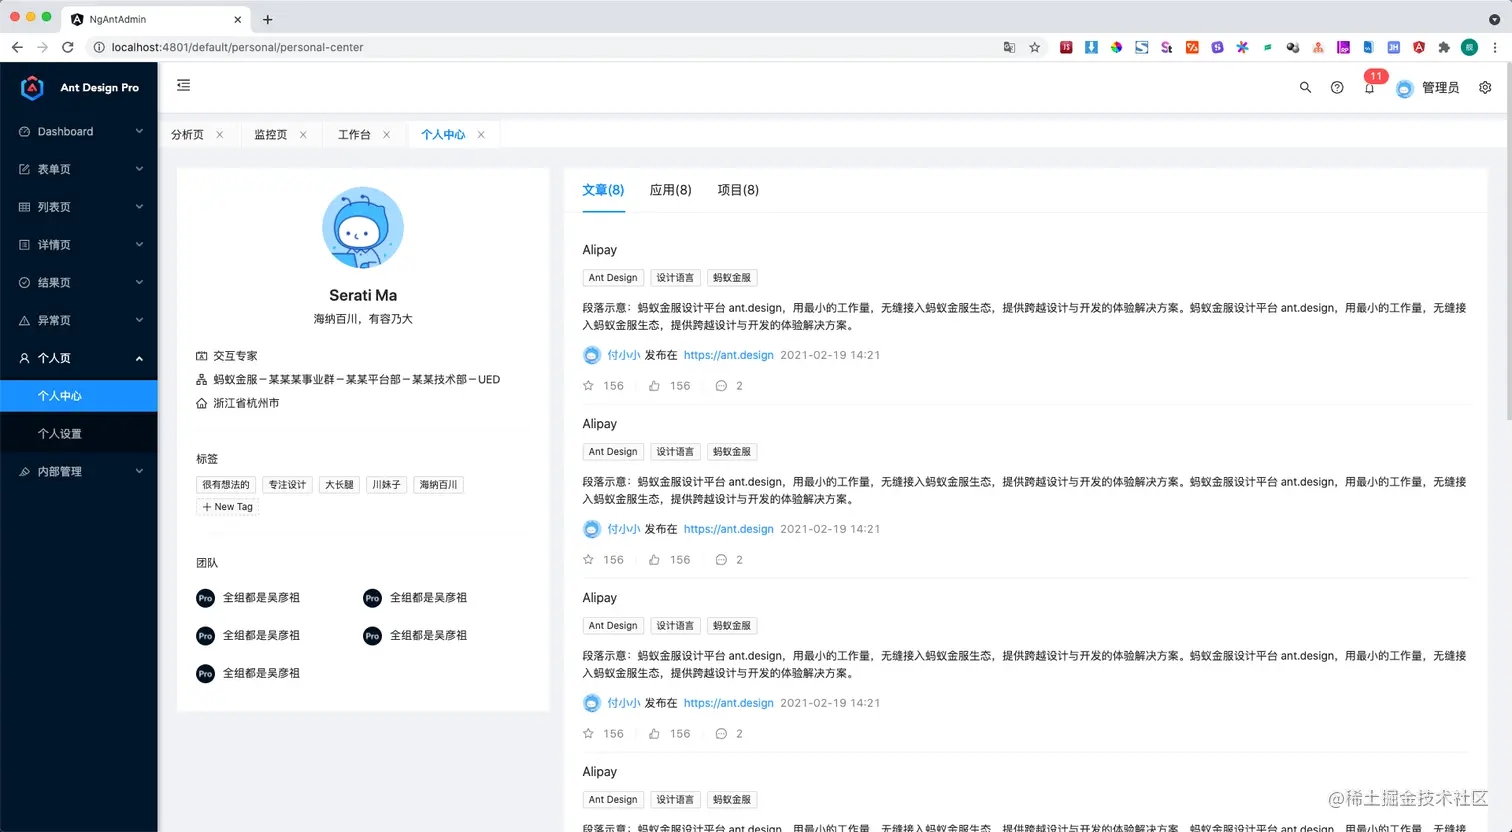1512x832 pixels.
Task: Click the browser address bar URL
Action: [237, 47]
